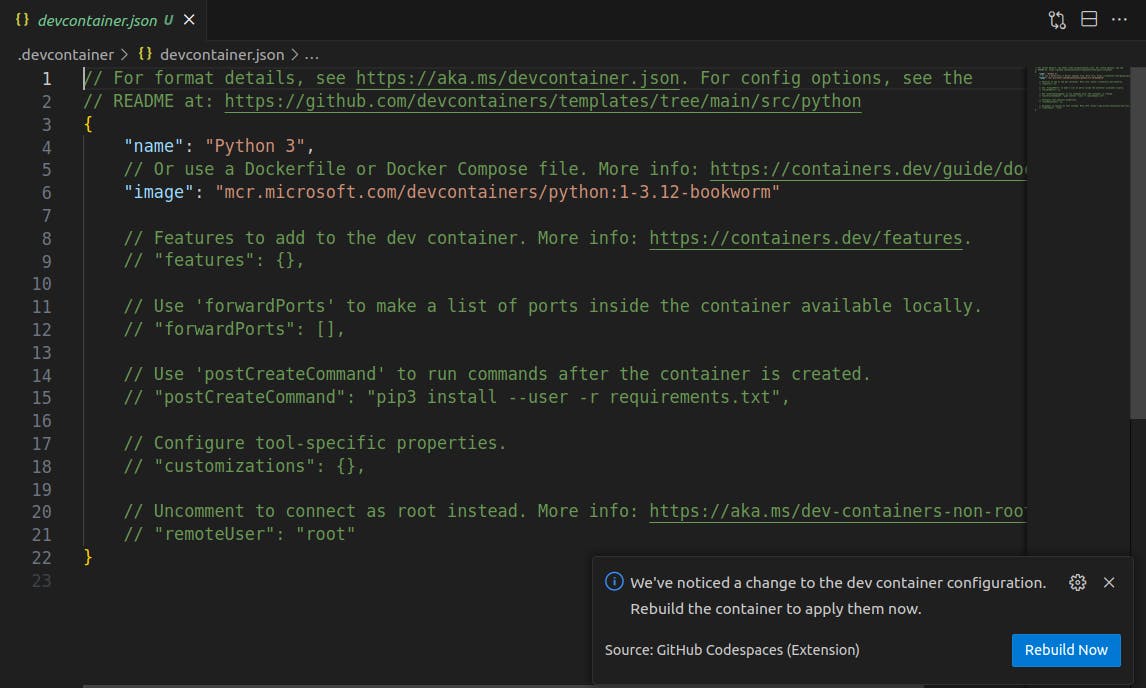Dismiss the dev container notification
1146x688 pixels.
pyautogui.click(x=1108, y=583)
